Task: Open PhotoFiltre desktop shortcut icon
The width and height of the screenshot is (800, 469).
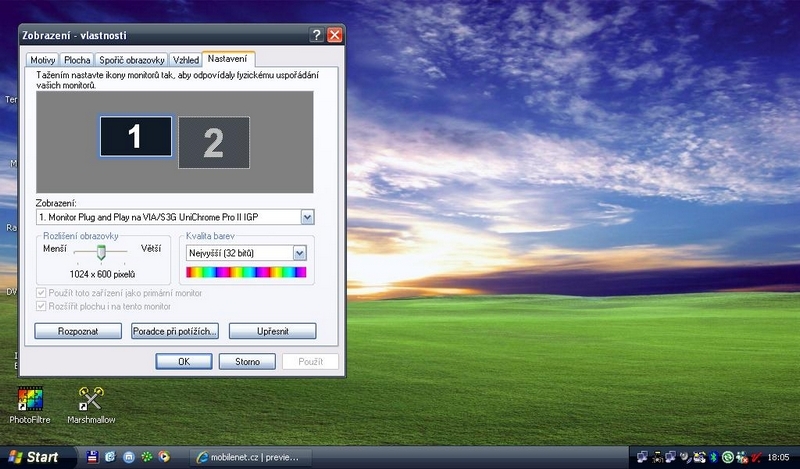Action: pyautogui.click(x=31, y=400)
